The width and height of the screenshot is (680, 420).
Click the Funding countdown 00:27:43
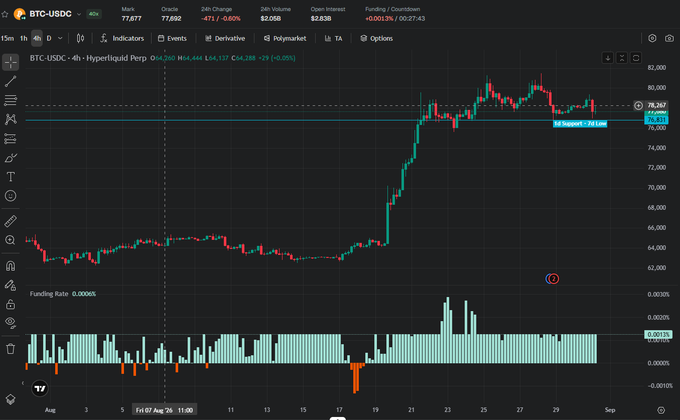[x=412, y=19]
